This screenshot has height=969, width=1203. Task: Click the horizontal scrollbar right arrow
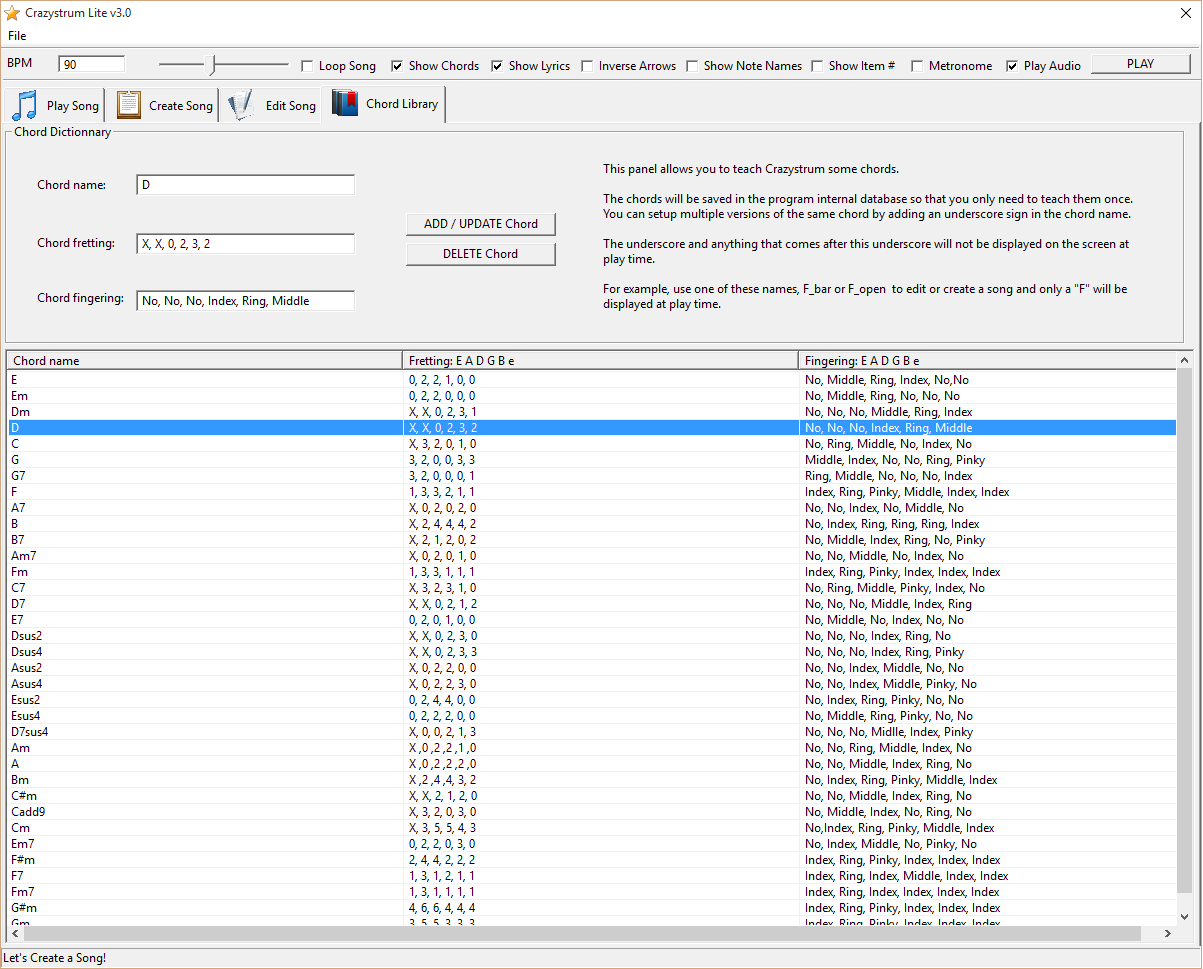(x=1168, y=933)
